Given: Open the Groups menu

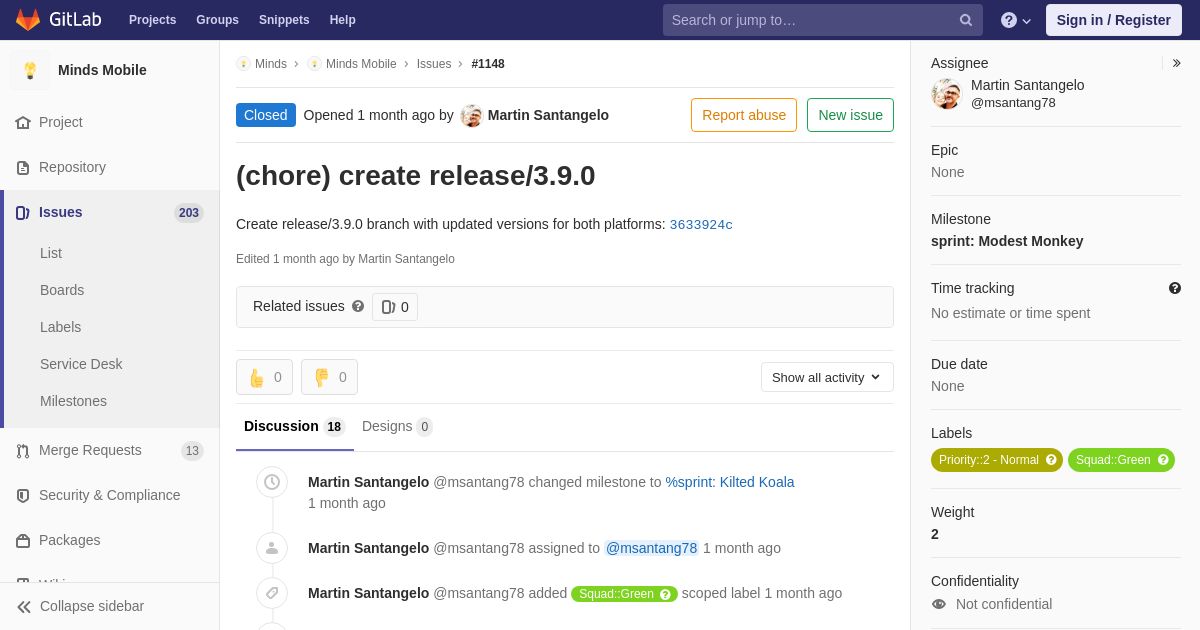Looking at the screenshot, I should pyautogui.click(x=217, y=20).
